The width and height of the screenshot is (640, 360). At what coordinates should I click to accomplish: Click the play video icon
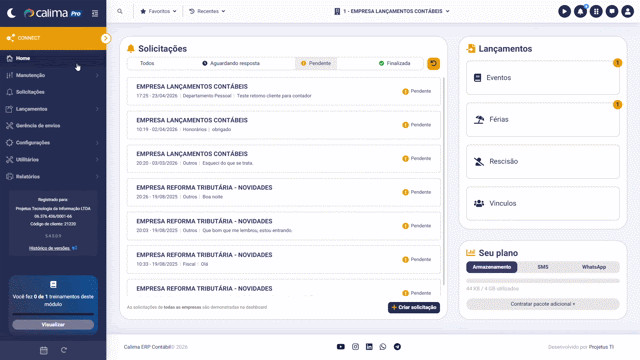(564, 11)
